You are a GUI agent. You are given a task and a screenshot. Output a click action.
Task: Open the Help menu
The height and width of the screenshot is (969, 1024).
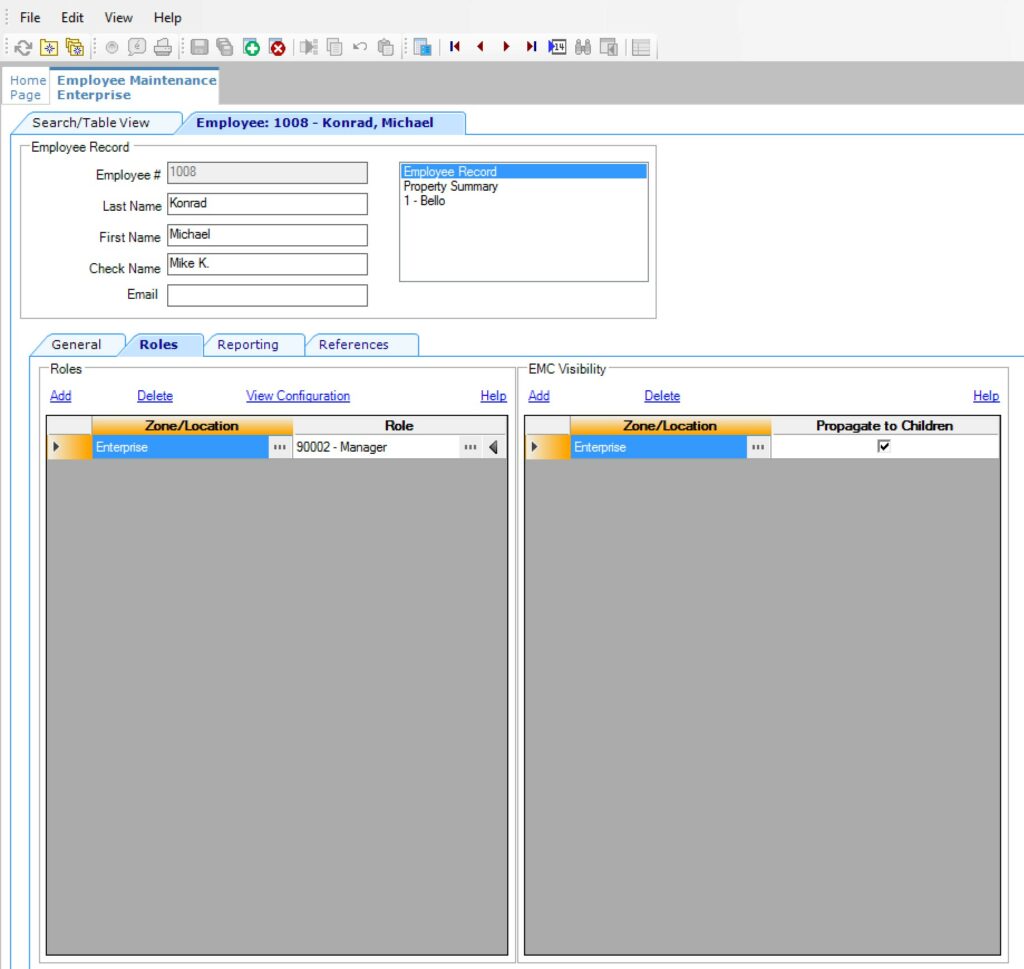coord(167,18)
